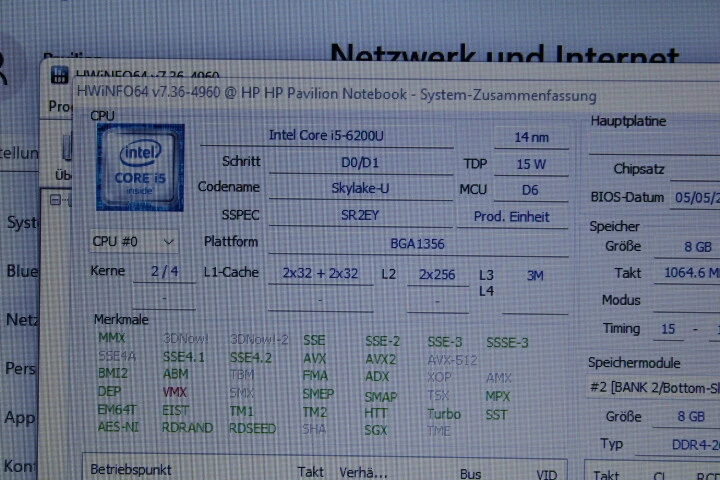Open the Pro... menu in the back HWiNFO window
The image size is (720, 480).
coord(60,107)
